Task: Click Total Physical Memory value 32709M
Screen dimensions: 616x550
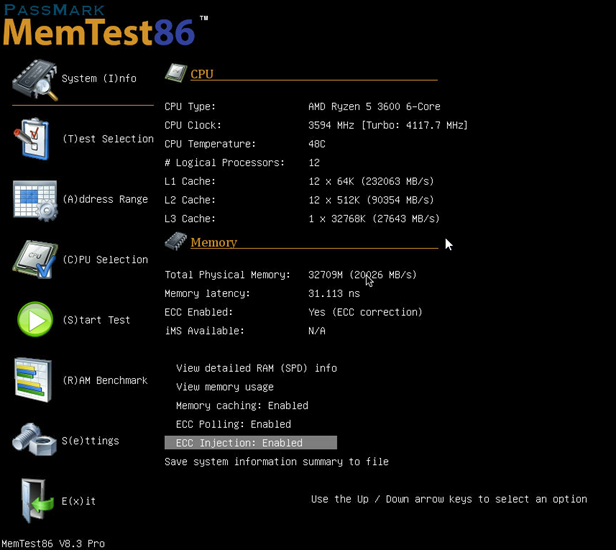Action: pyautogui.click(x=362, y=275)
